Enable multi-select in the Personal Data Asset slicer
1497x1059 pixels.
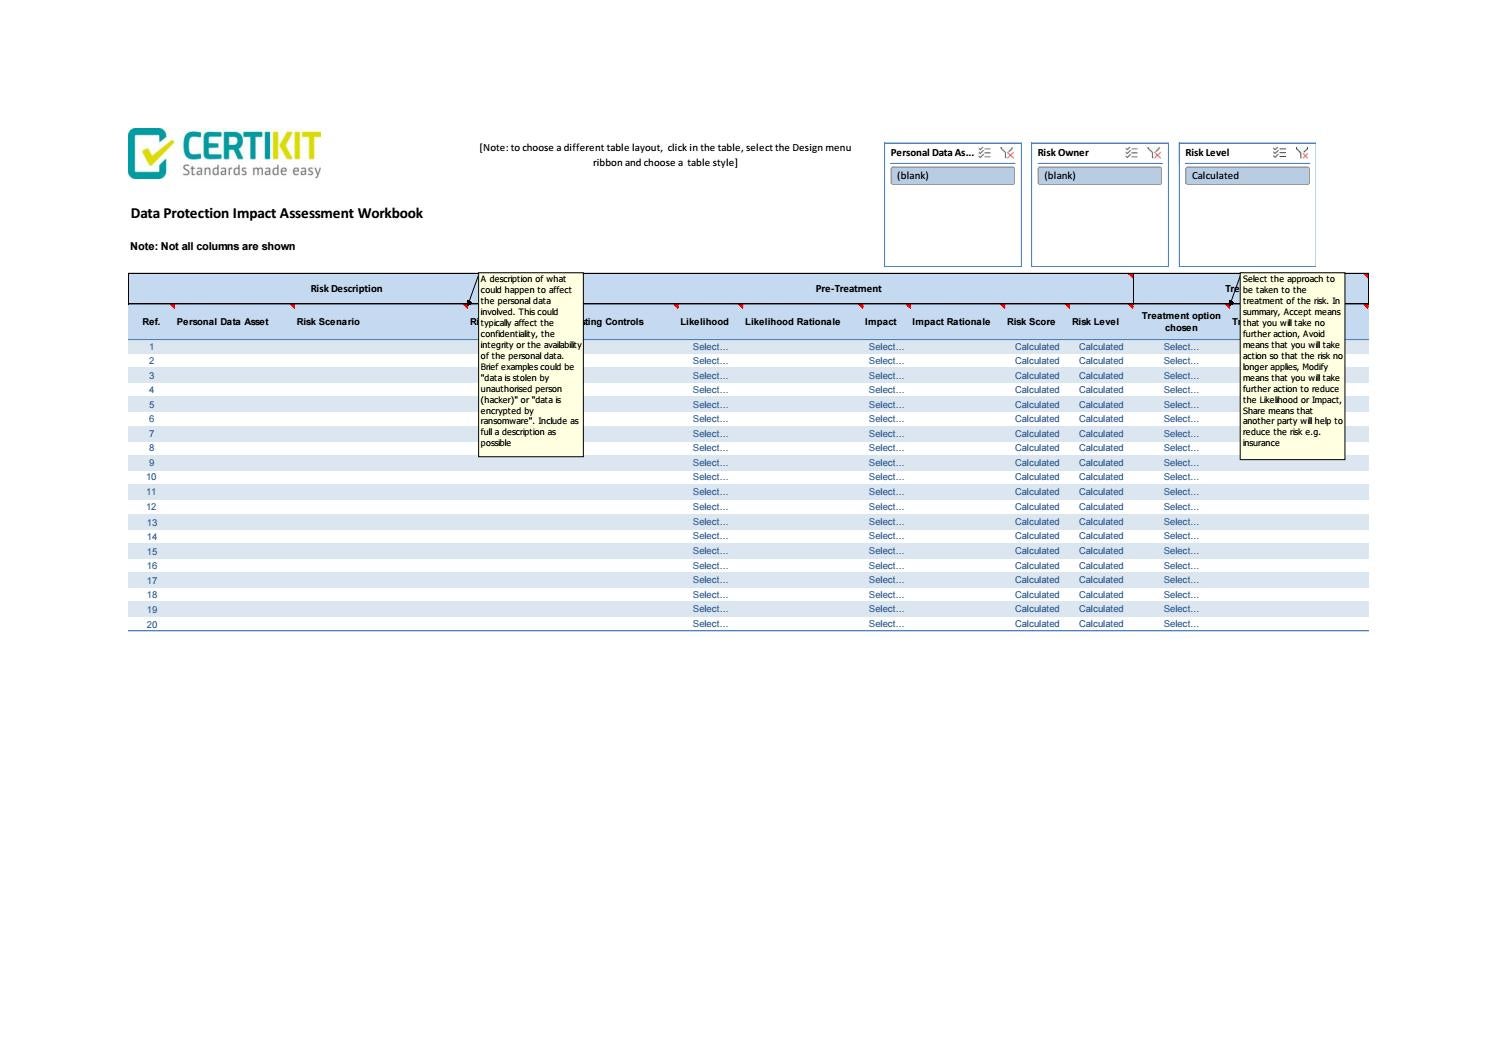(x=985, y=153)
